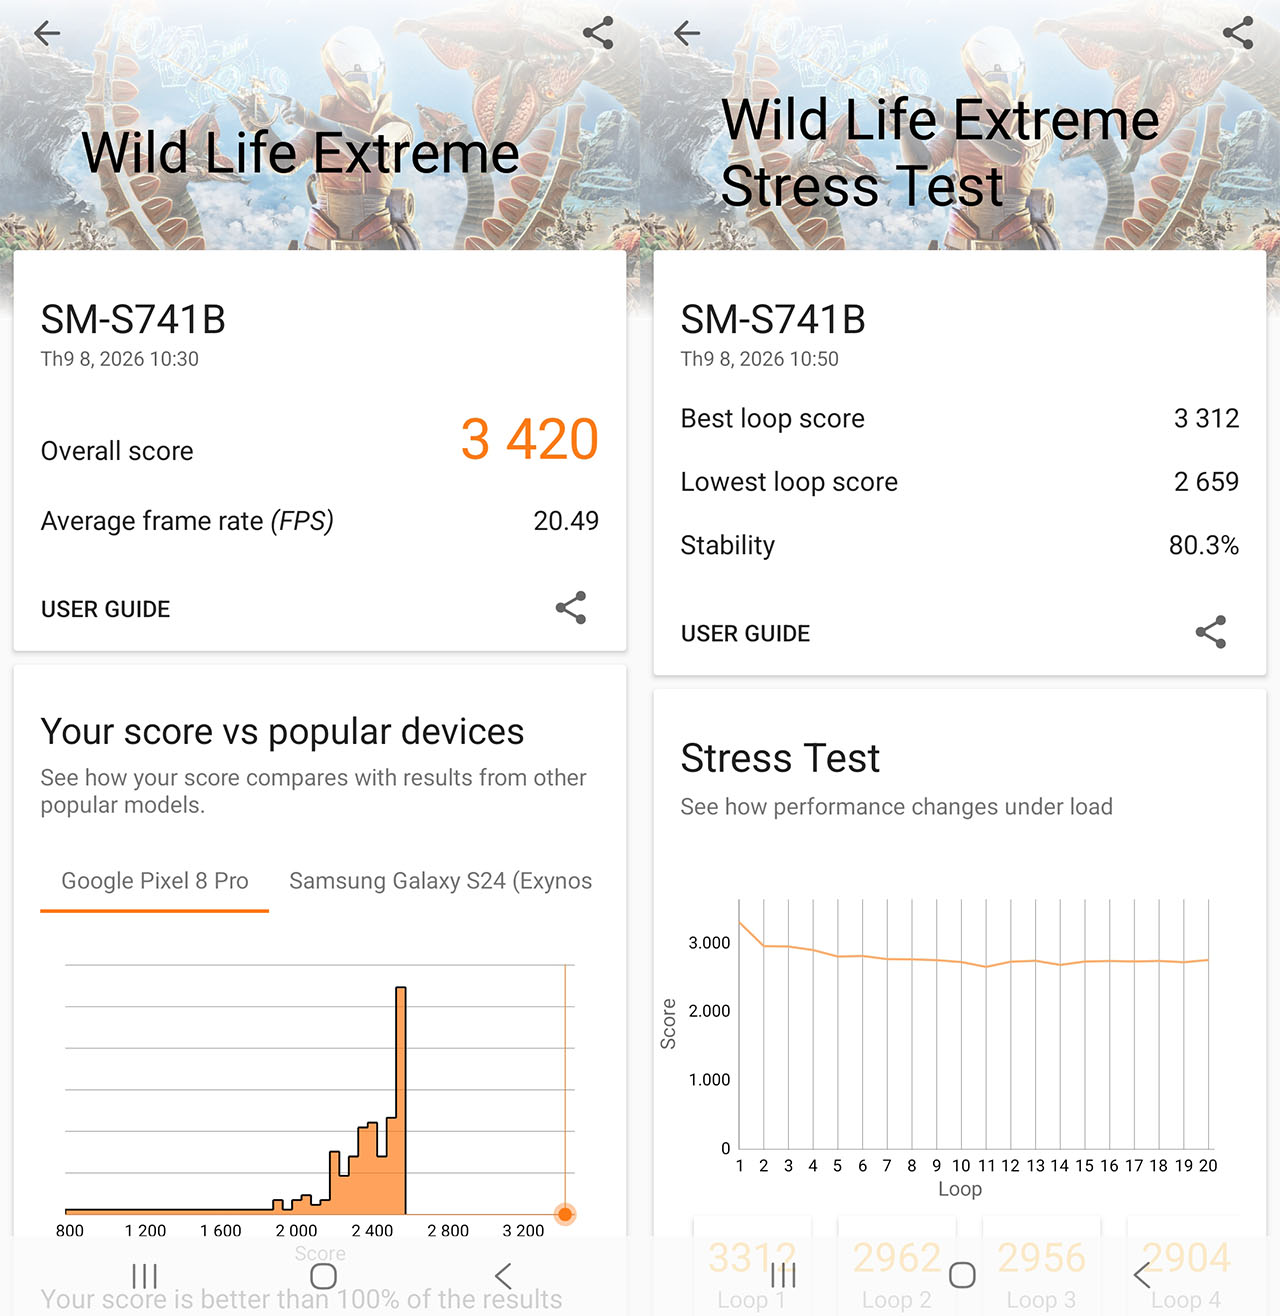1280x1316 pixels.
Task: Tap the average frame rate value 20.49
Action: 566,521
